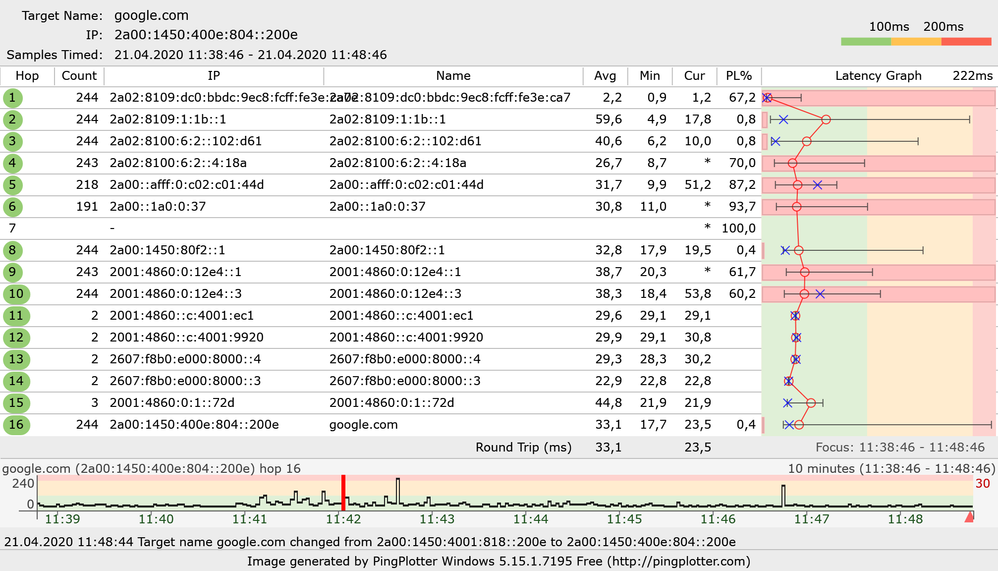Click the red marker at 11:42 on timeline

pos(343,493)
